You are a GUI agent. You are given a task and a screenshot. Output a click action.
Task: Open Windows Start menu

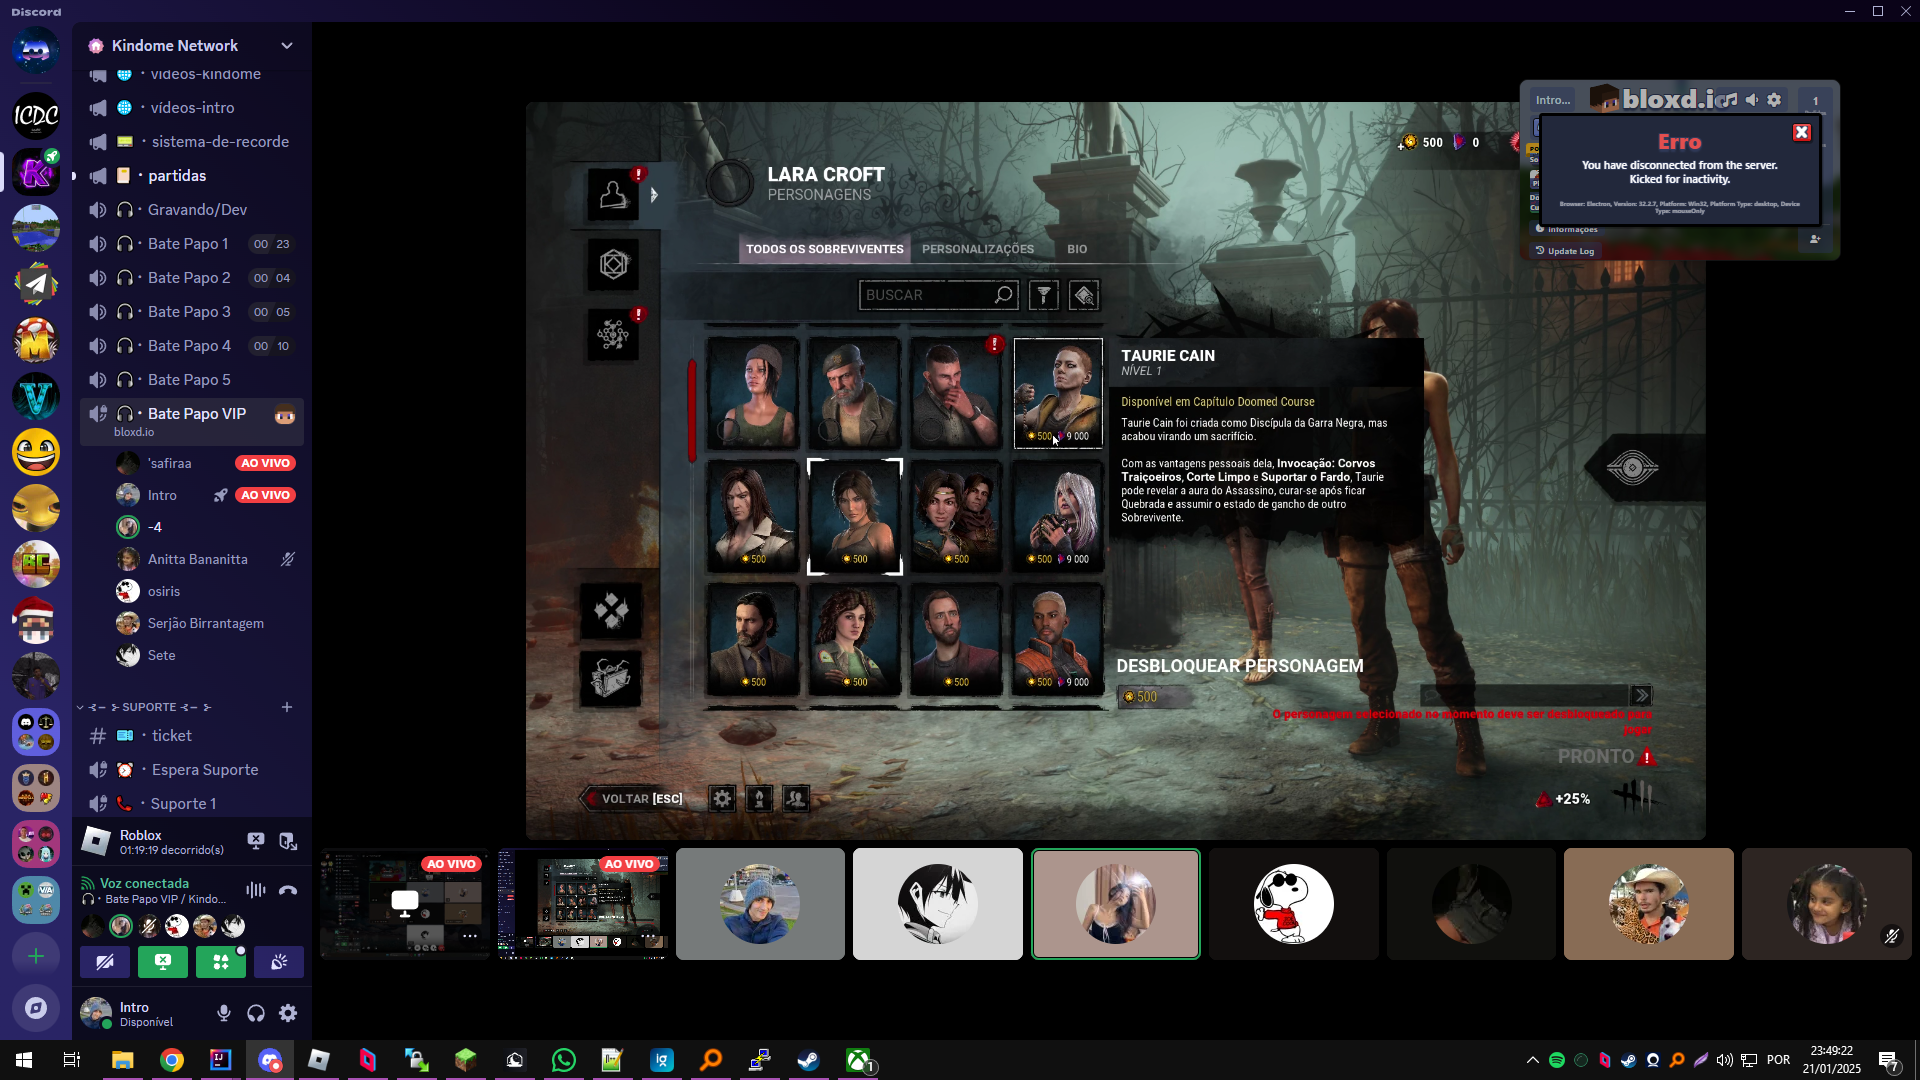click(x=24, y=1060)
